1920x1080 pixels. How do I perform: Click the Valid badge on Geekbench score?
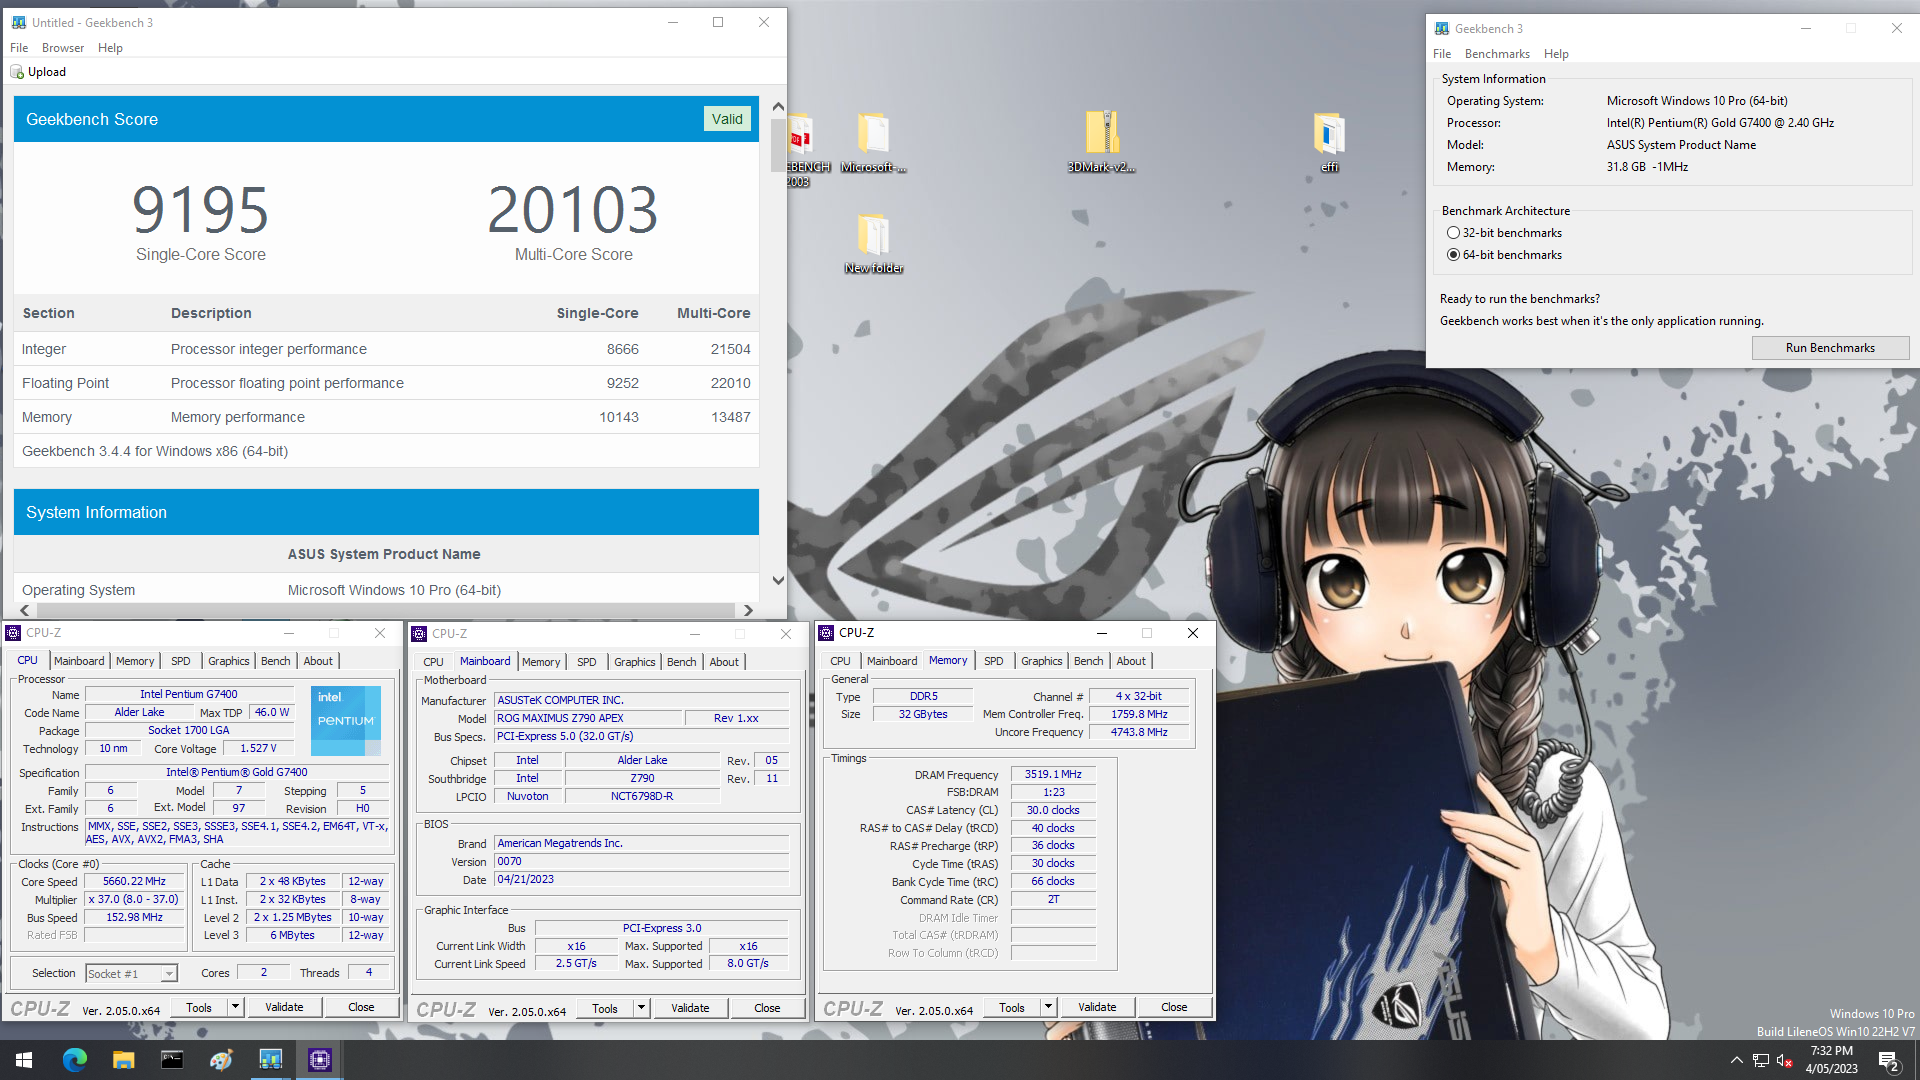(727, 119)
